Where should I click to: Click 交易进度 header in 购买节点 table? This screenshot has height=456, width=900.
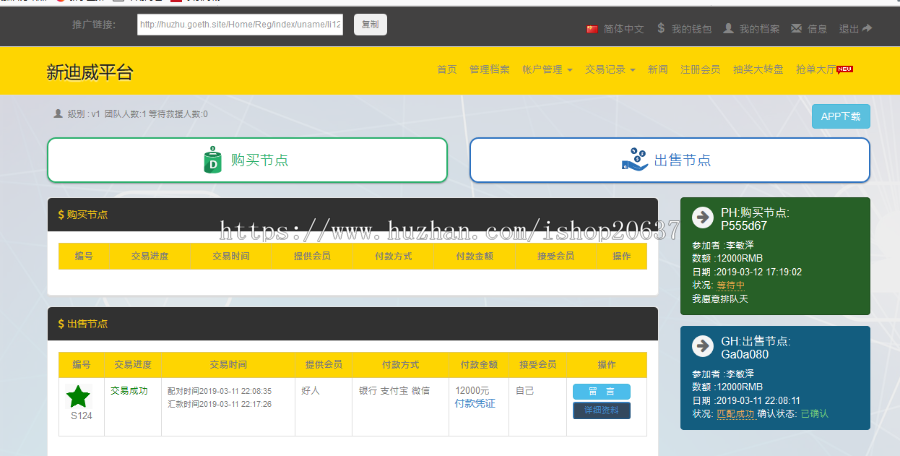pyautogui.click(x=149, y=256)
